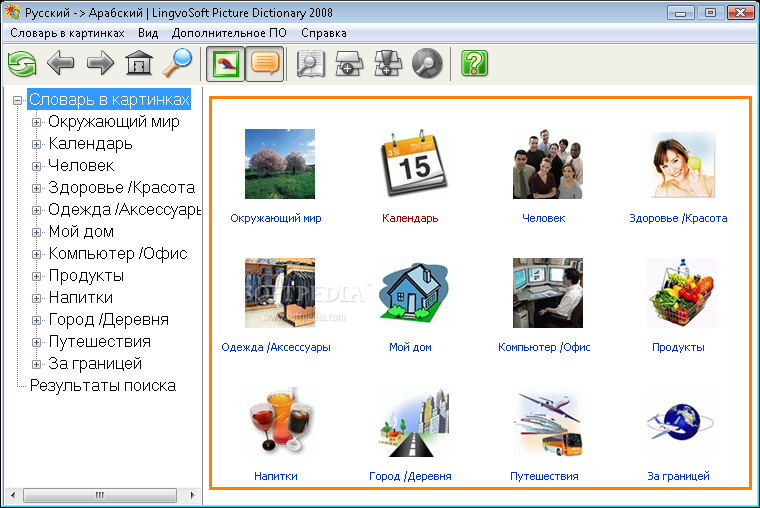The width and height of the screenshot is (760, 508).
Task: Click the grey disc magnifier icon
Action: click(x=427, y=64)
